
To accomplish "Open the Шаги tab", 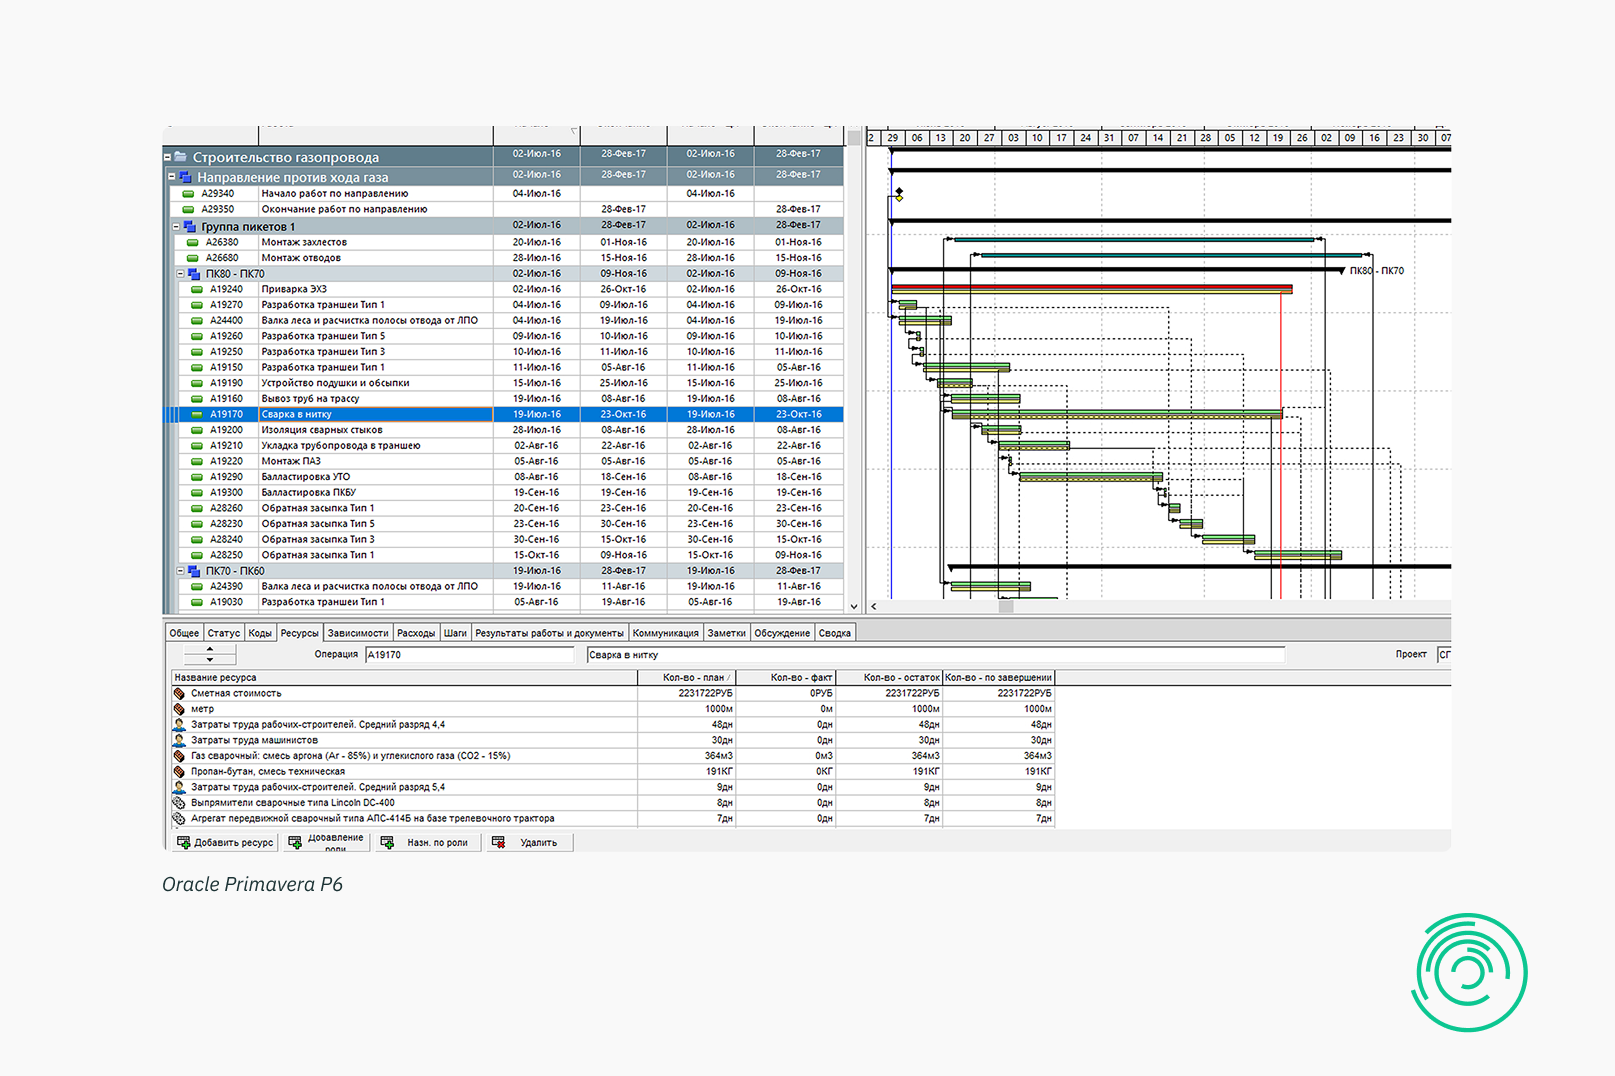I will coord(456,633).
